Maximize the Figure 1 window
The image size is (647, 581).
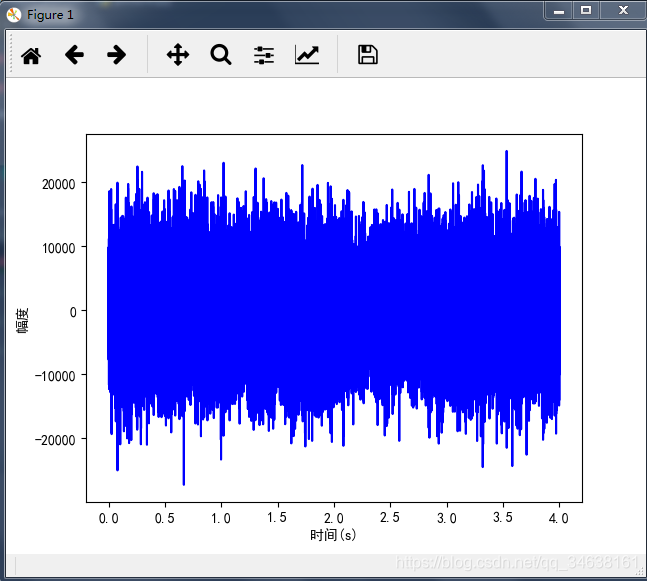pos(586,10)
